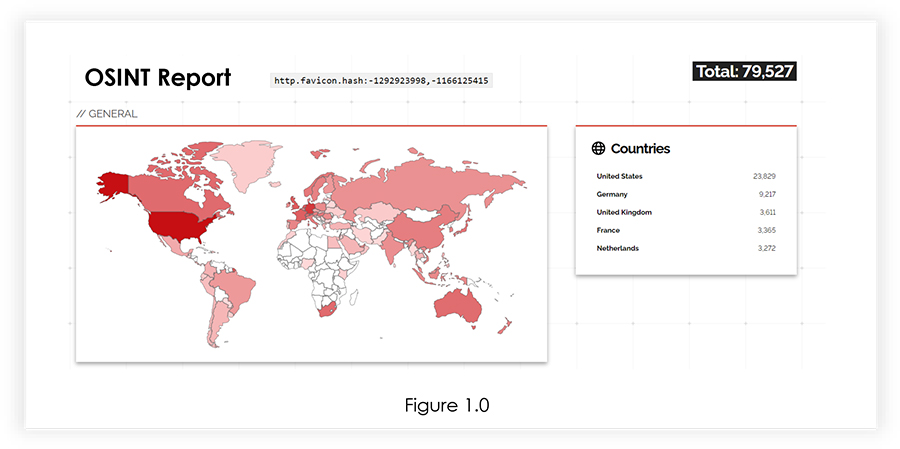
Task: Click the http.favicon.hash query string
Action: tap(381, 81)
